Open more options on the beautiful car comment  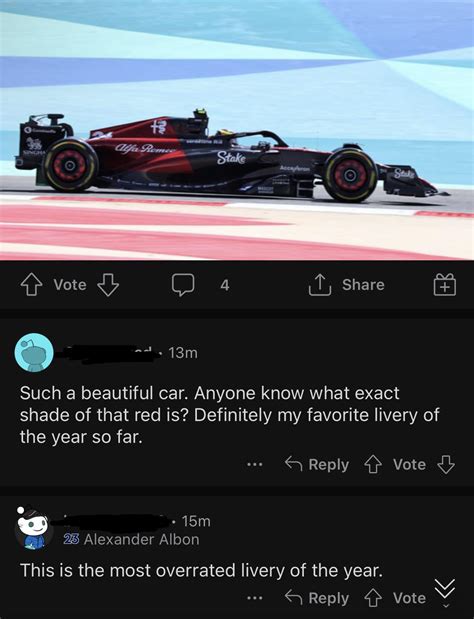coord(255,465)
